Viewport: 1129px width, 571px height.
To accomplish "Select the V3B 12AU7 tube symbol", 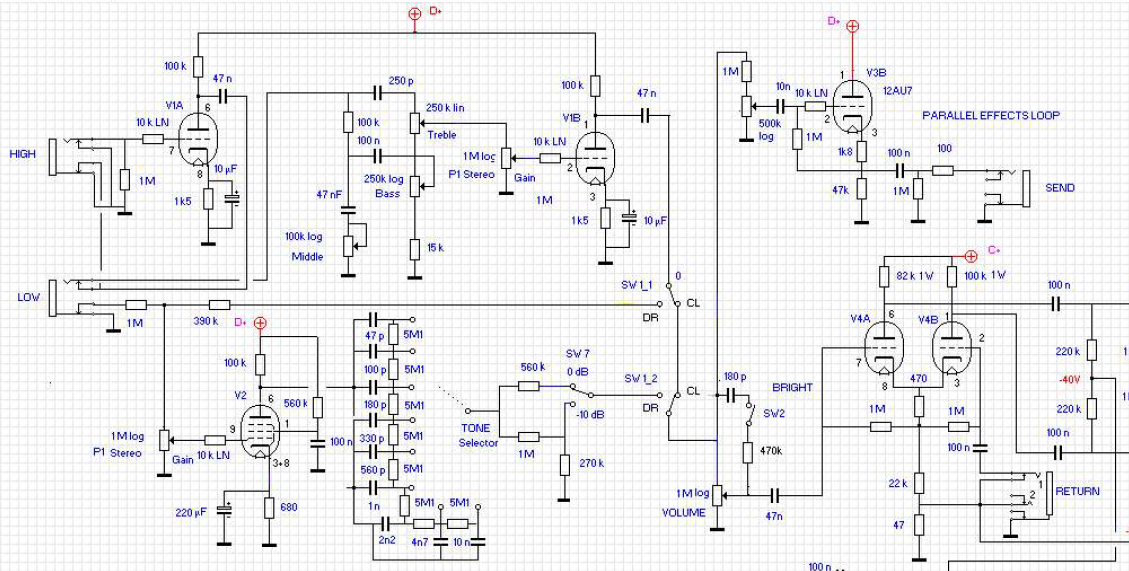I will pyautogui.click(x=851, y=104).
